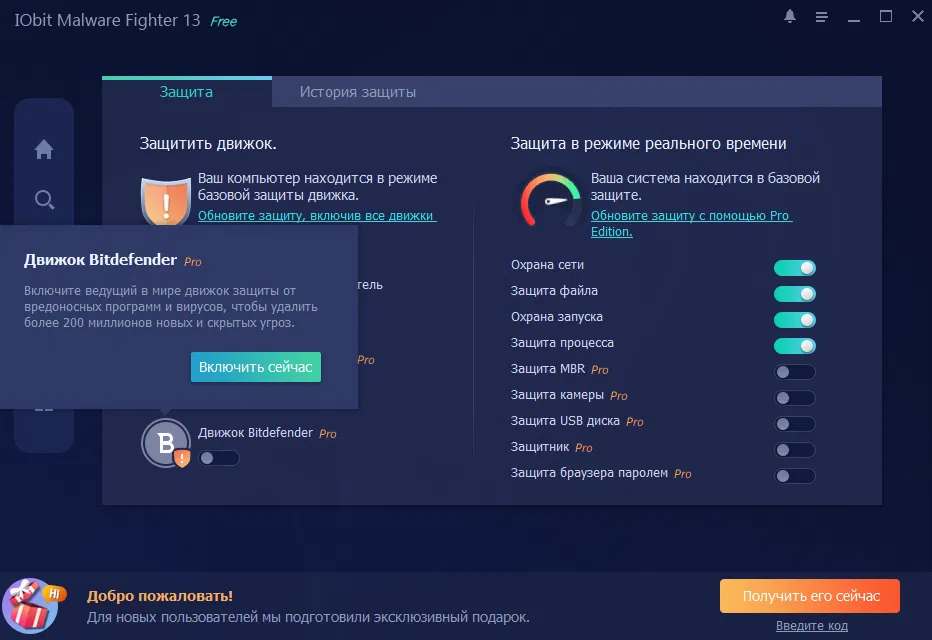
Task: Toggle Охрана сети switch off
Action: click(795, 268)
